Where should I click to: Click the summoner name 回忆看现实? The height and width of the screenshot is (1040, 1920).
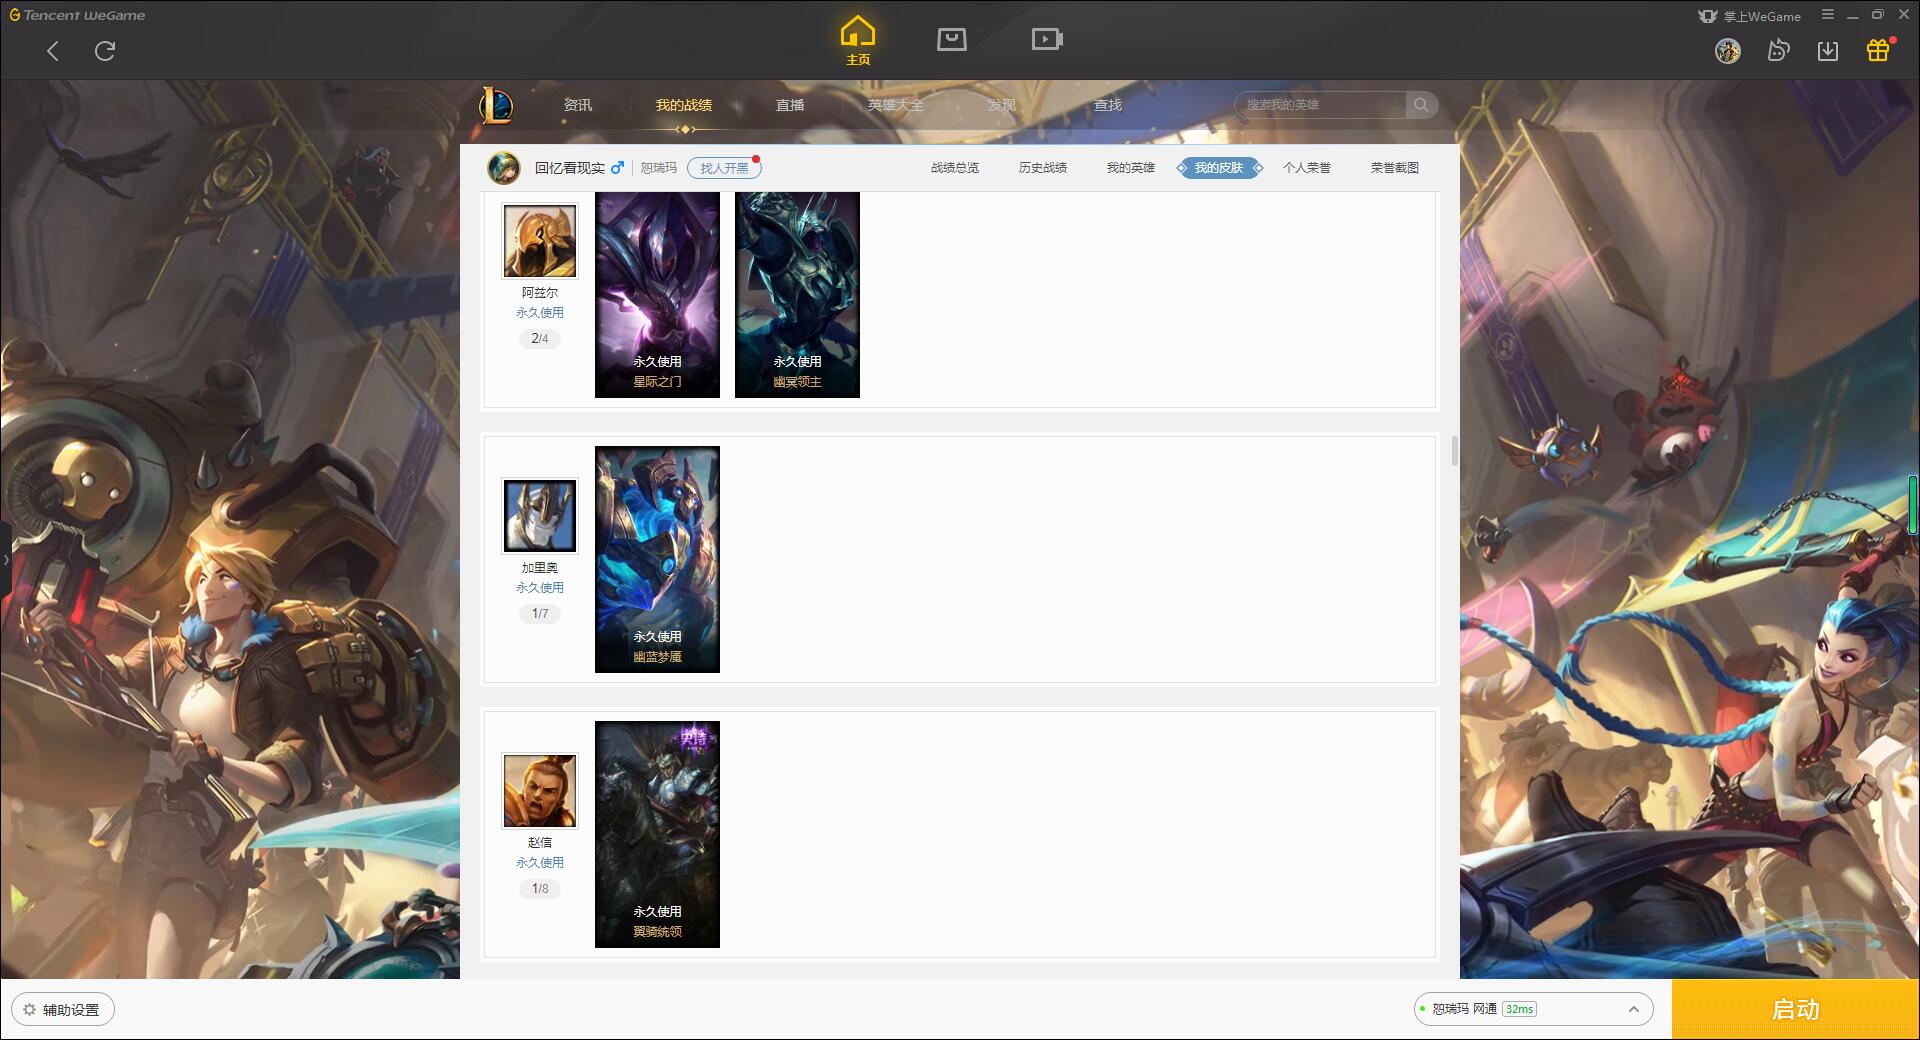coord(570,168)
